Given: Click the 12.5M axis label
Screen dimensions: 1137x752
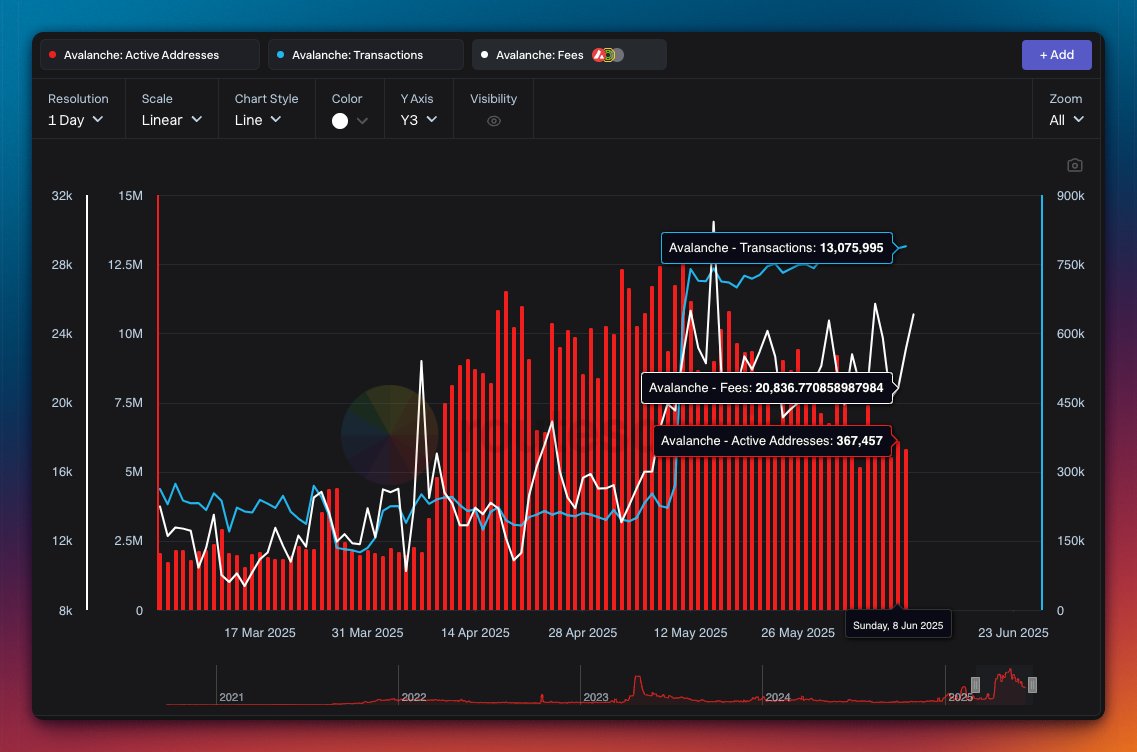Looking at the screenshot, I should (x=125, y=265).
